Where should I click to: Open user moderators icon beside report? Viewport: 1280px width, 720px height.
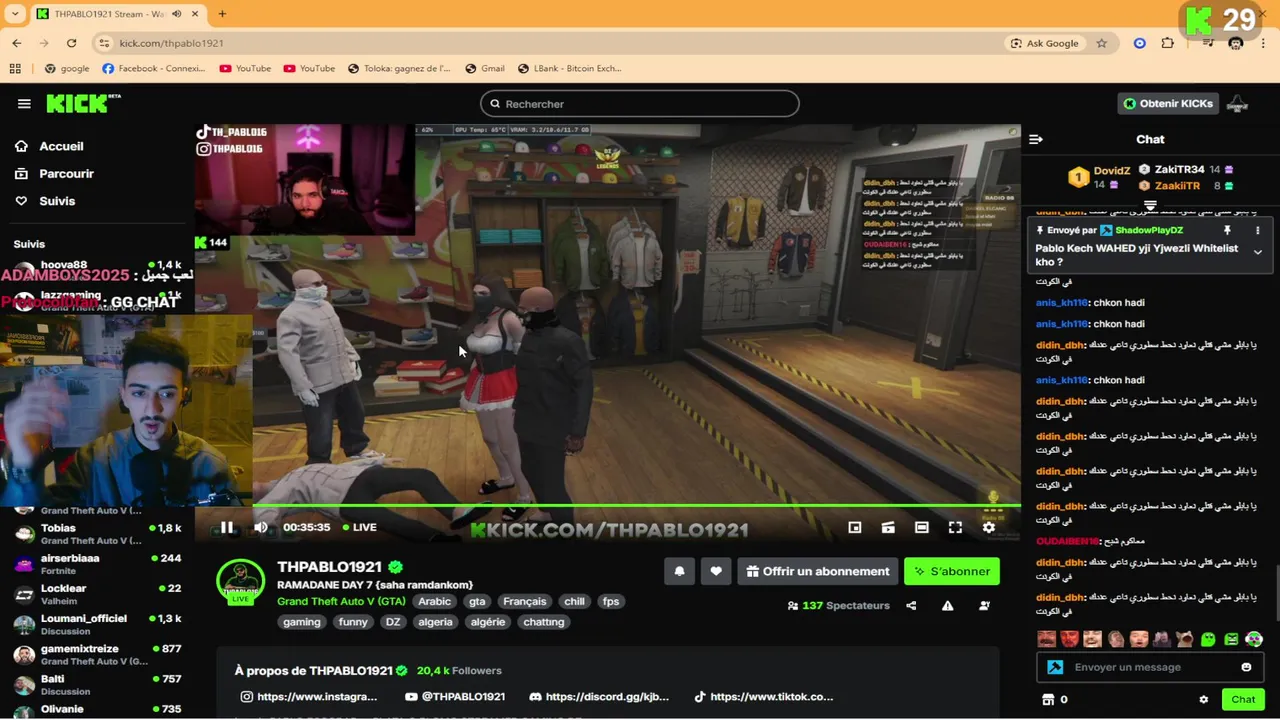[984, 605]
